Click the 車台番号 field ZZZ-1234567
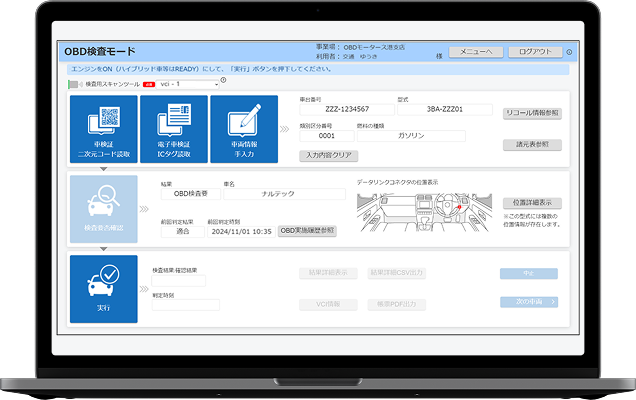 click(347, 110)
